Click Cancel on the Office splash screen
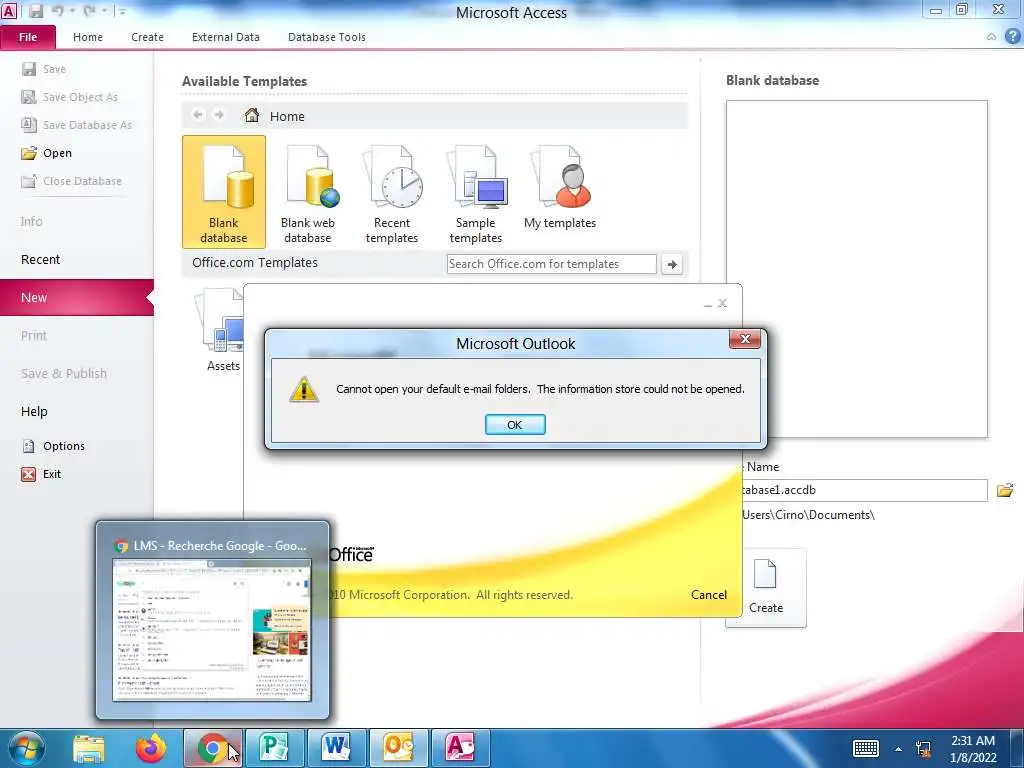1024x768 pixels. [709, 595]
